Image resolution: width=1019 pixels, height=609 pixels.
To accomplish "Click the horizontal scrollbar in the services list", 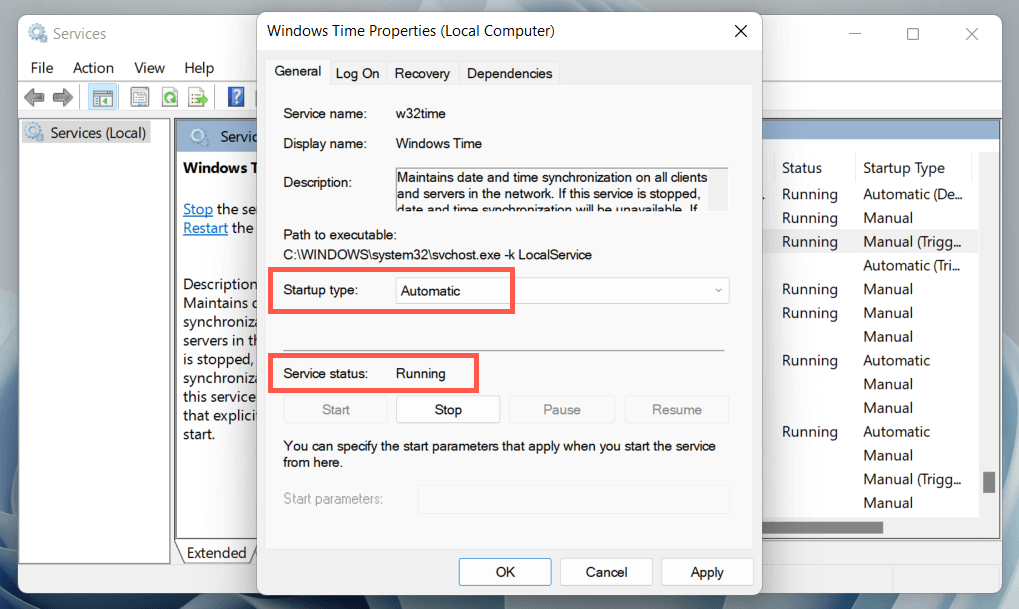I will [823, 528].
